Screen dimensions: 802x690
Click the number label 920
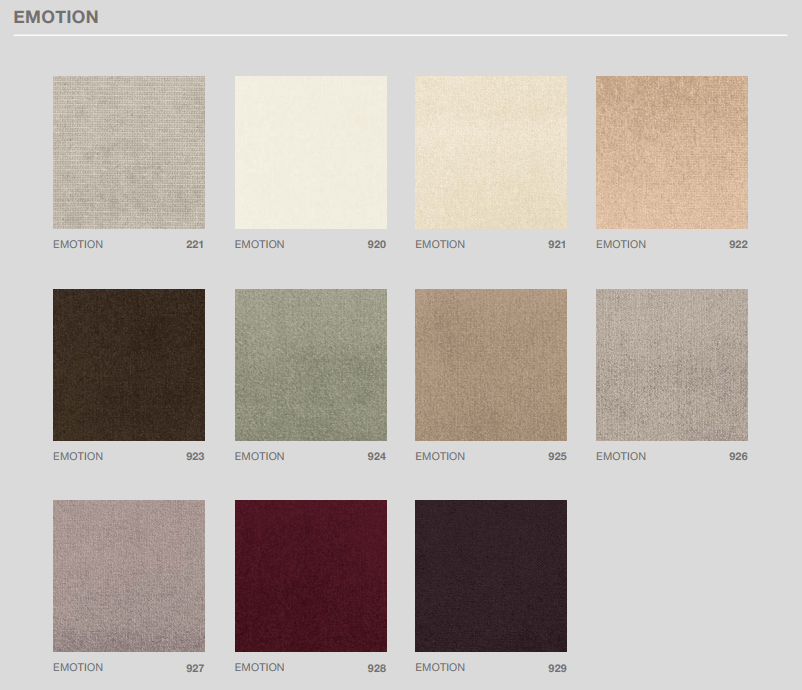click(376, 244)
